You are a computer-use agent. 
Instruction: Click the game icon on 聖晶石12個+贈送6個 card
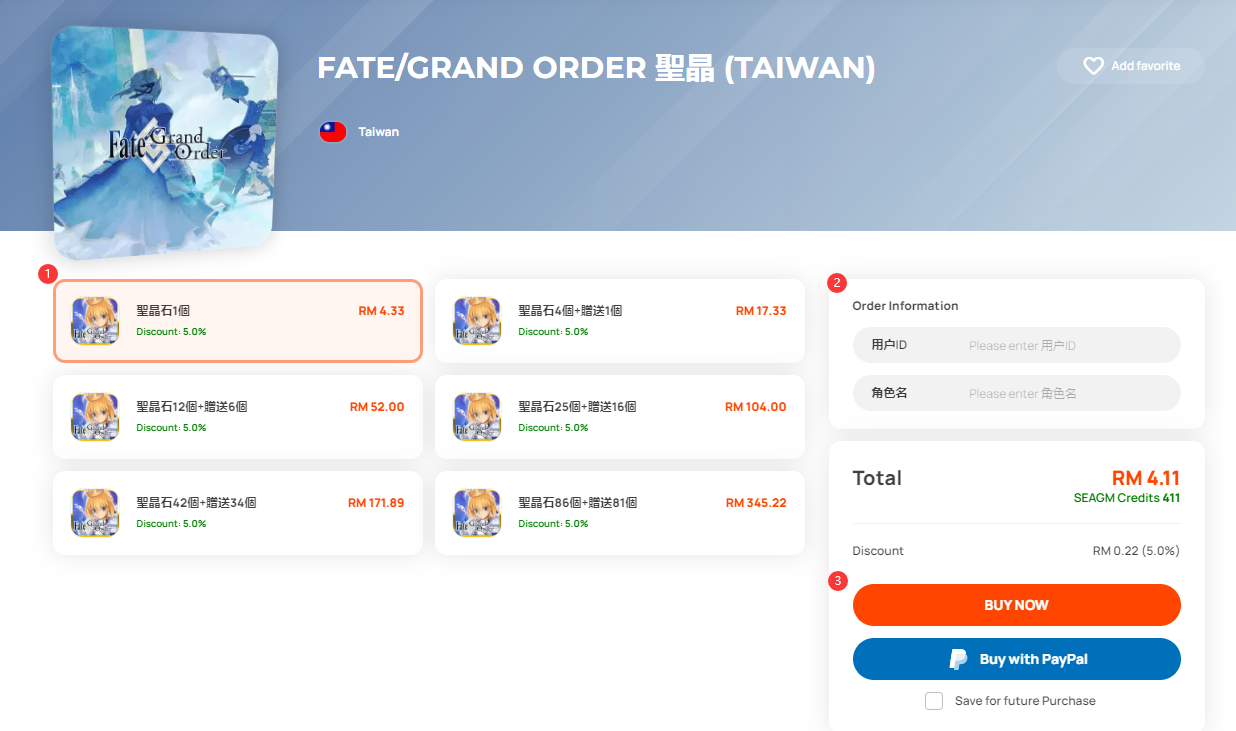[95, 417]
